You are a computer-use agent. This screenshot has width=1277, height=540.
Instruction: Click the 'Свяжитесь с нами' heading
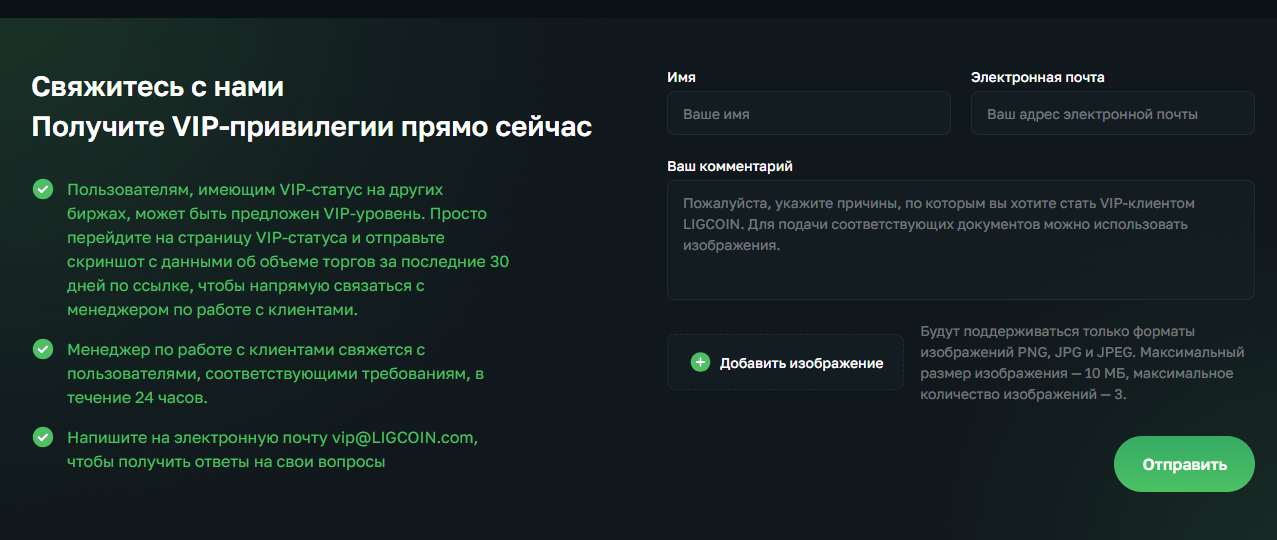pos(158,87)
